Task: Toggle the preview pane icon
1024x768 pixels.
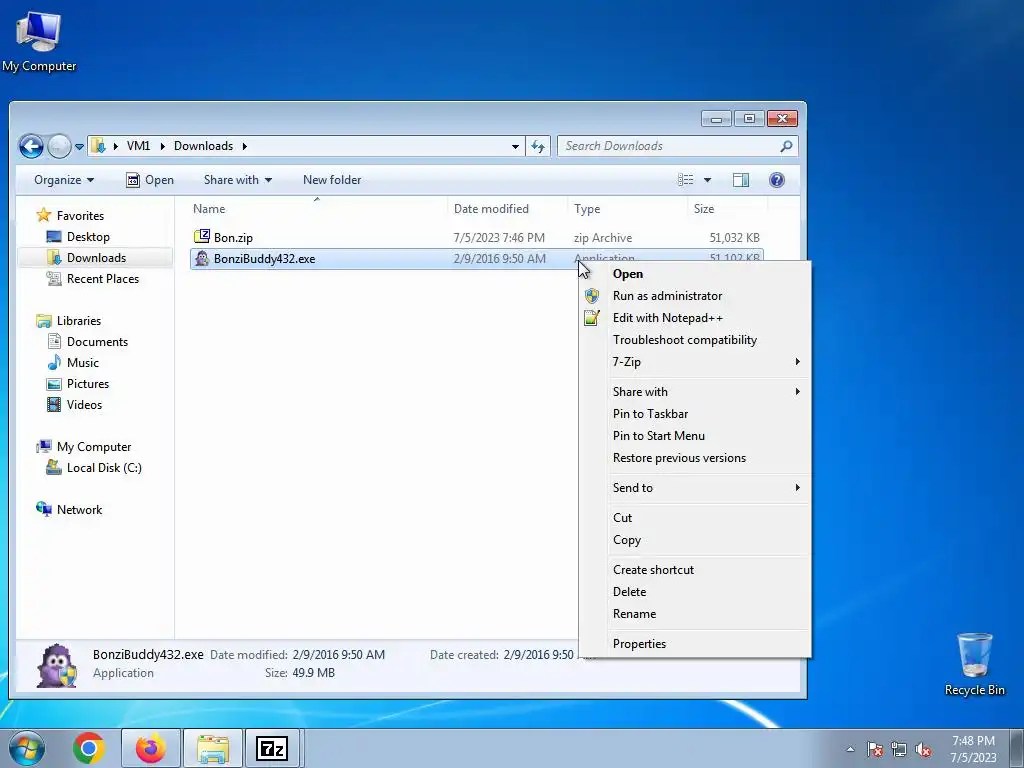Action: tap(741, 180)
